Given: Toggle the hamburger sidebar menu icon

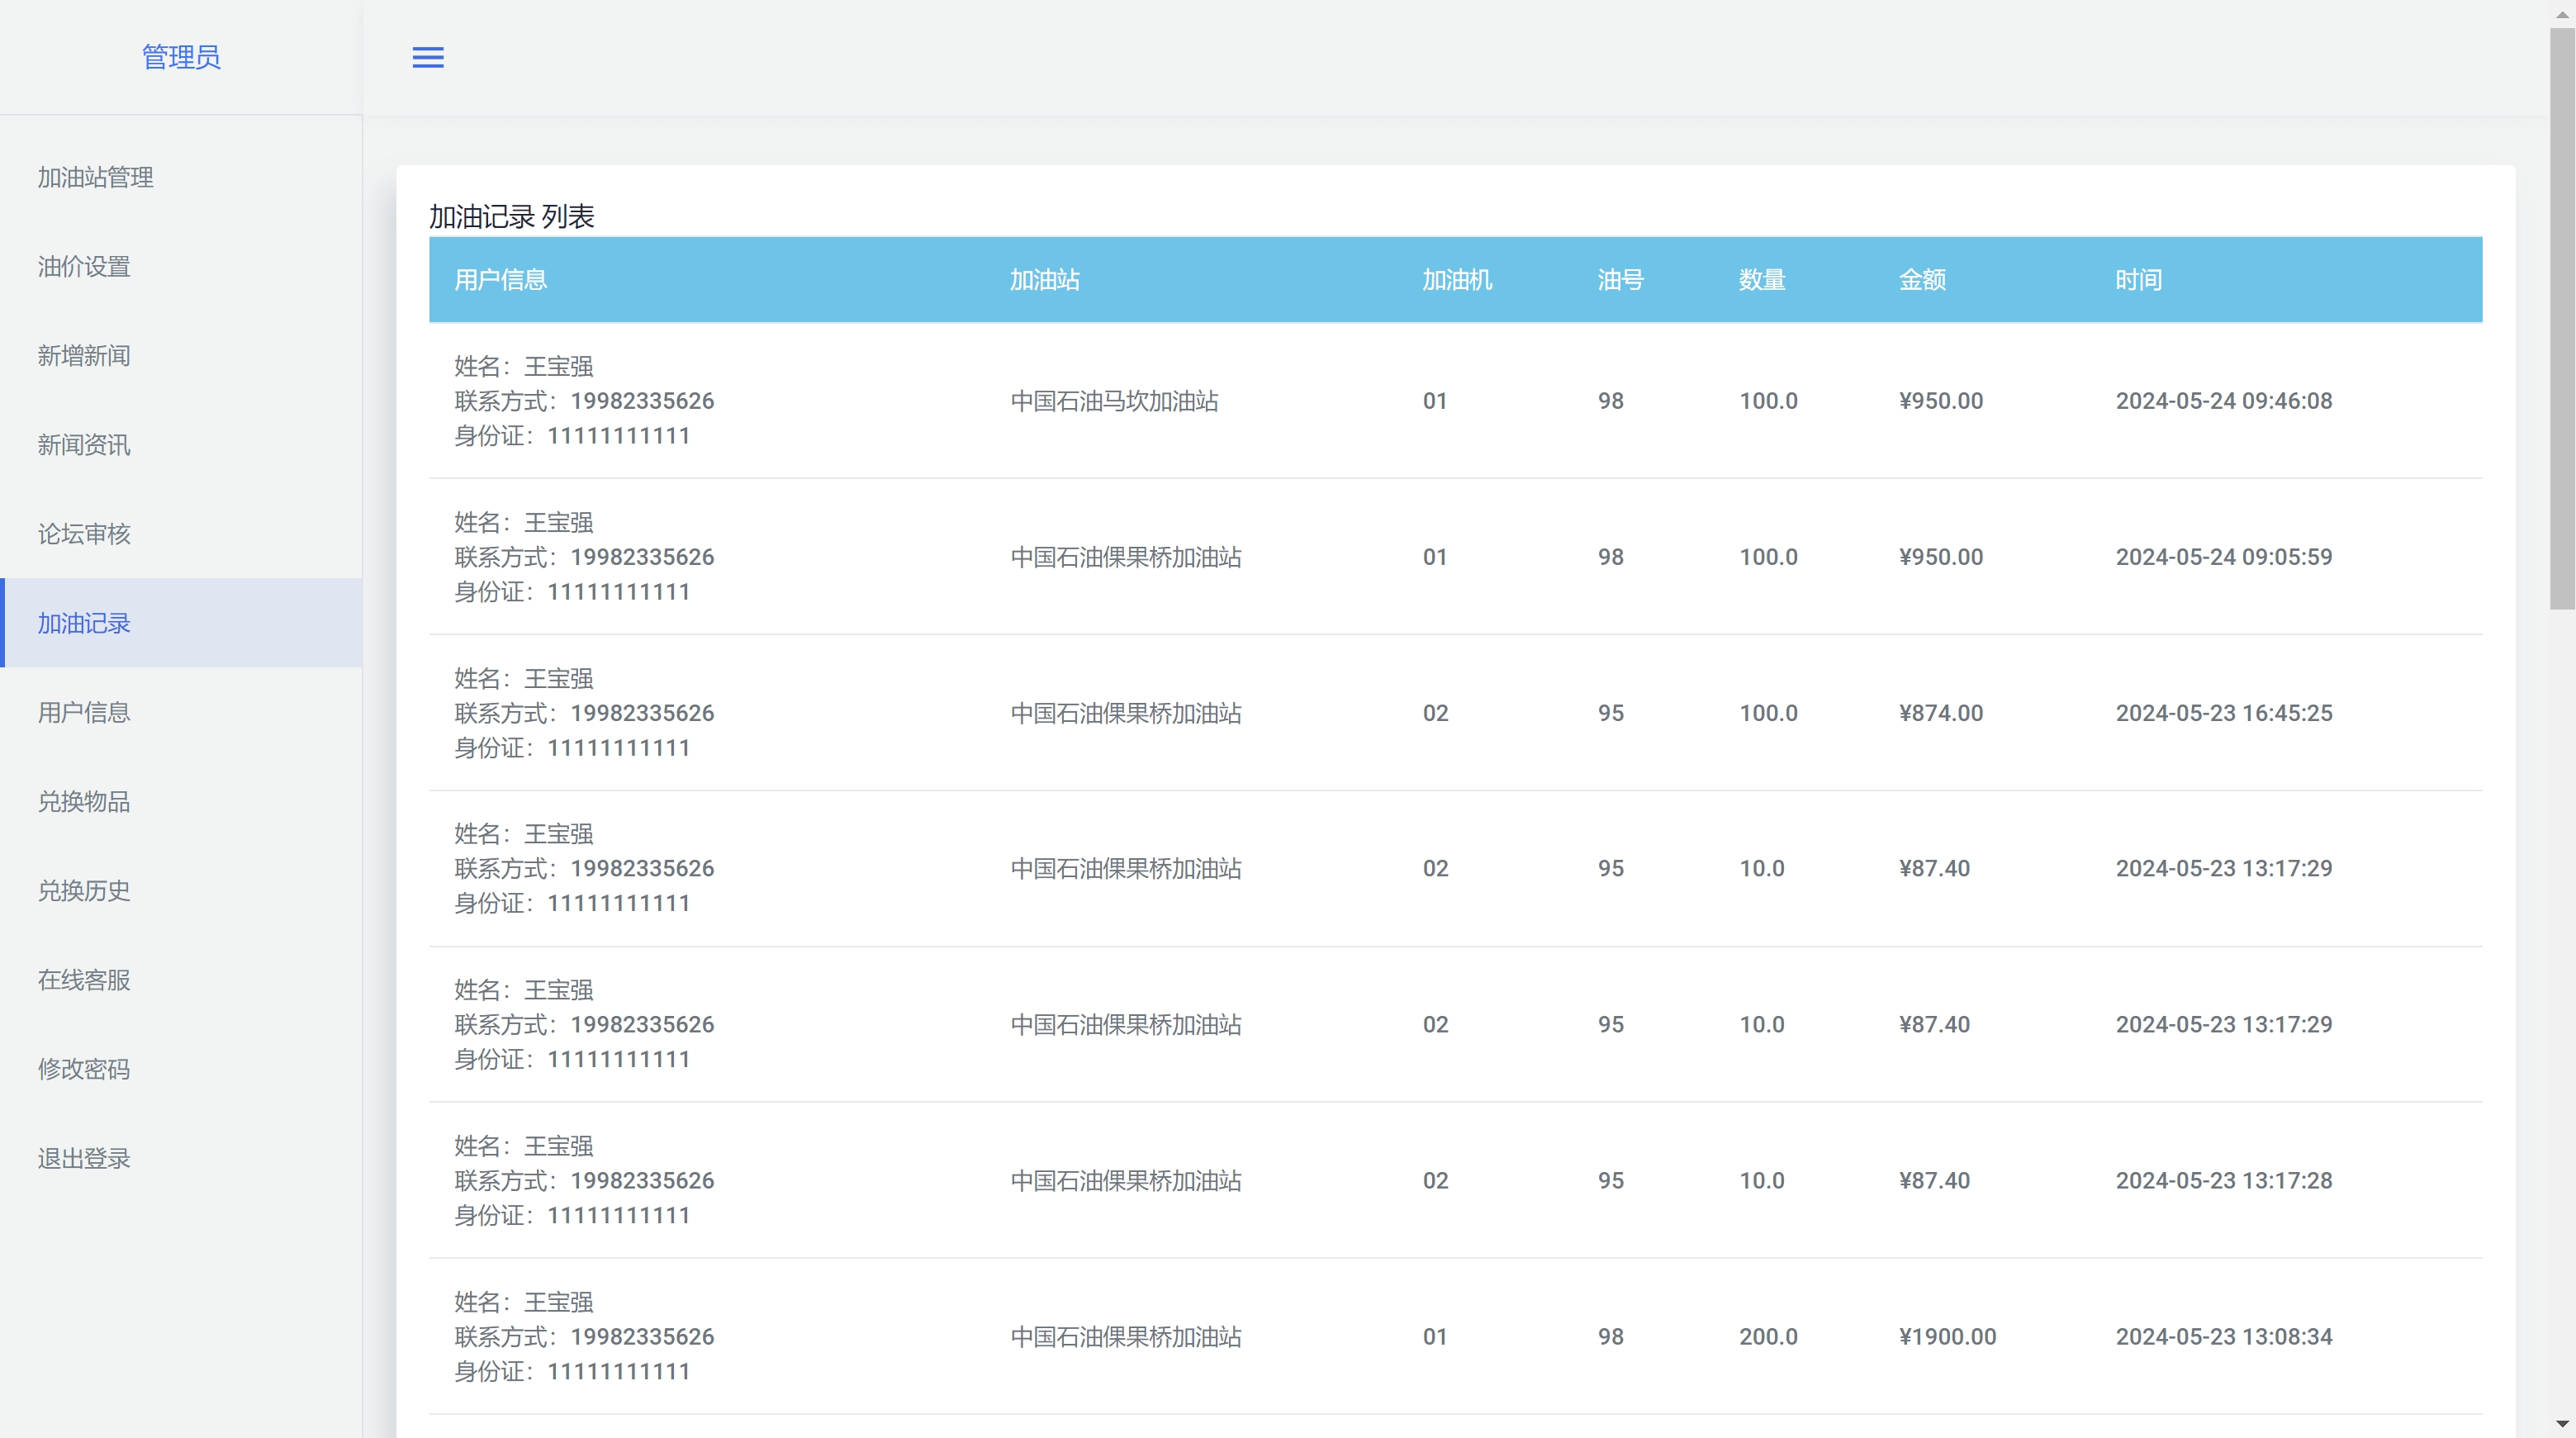Looking at the screenshot, I should click(428, 58).
